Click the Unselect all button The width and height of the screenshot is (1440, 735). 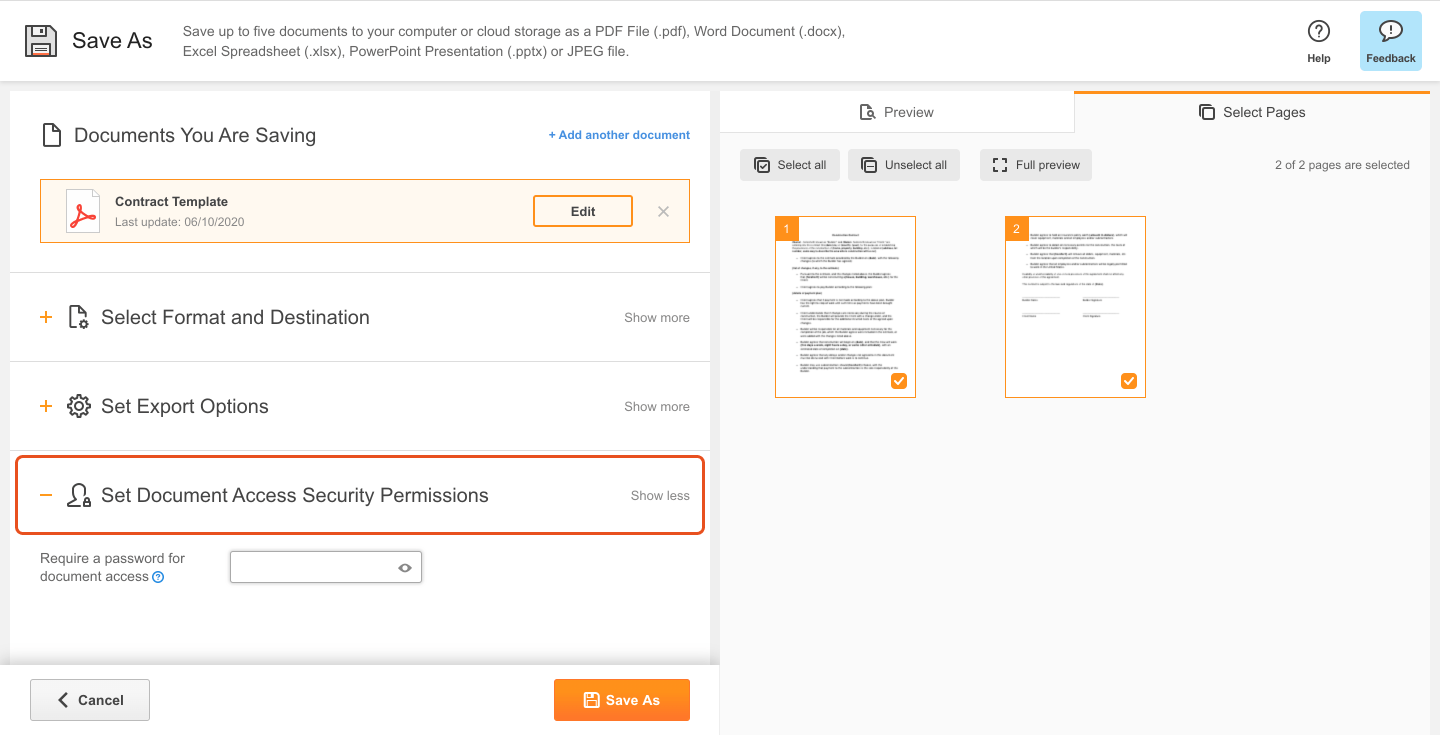(x=904, y=165)
